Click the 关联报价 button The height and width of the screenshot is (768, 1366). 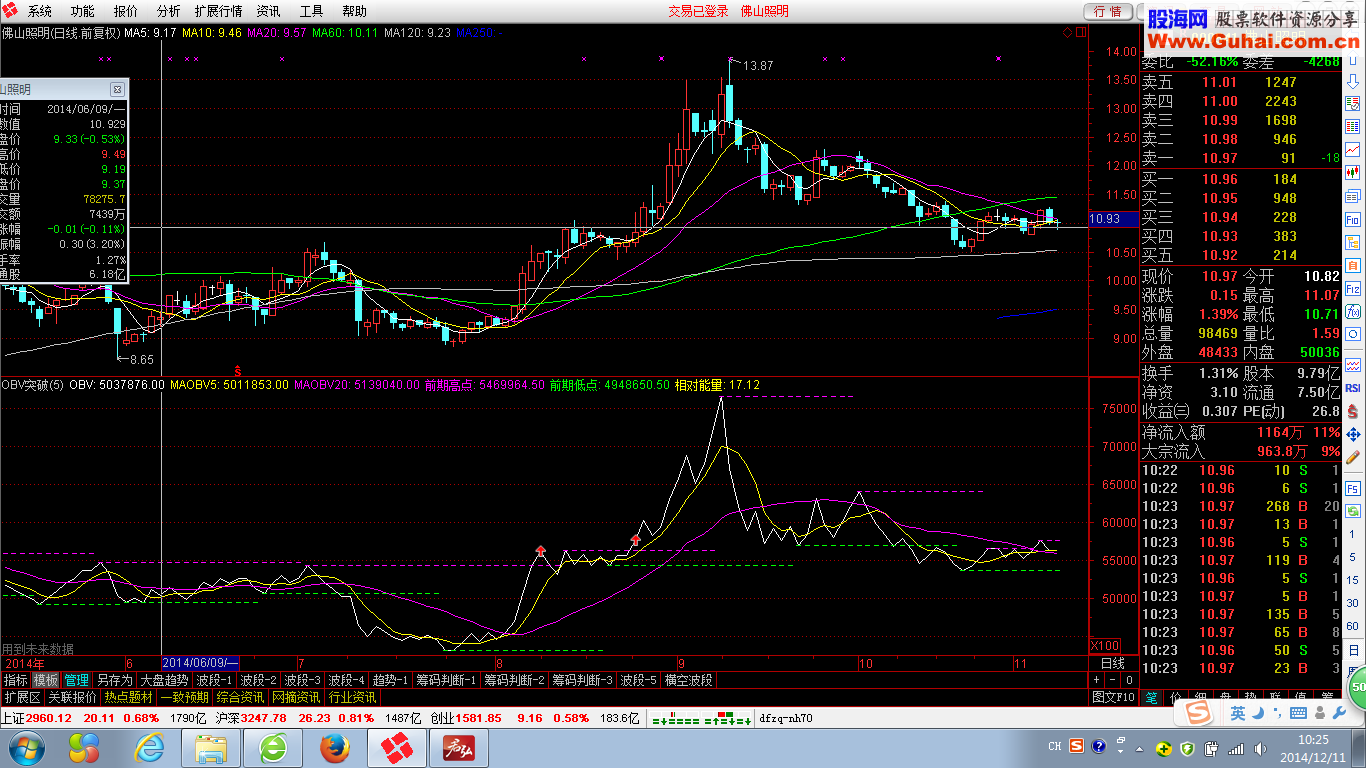72,697
